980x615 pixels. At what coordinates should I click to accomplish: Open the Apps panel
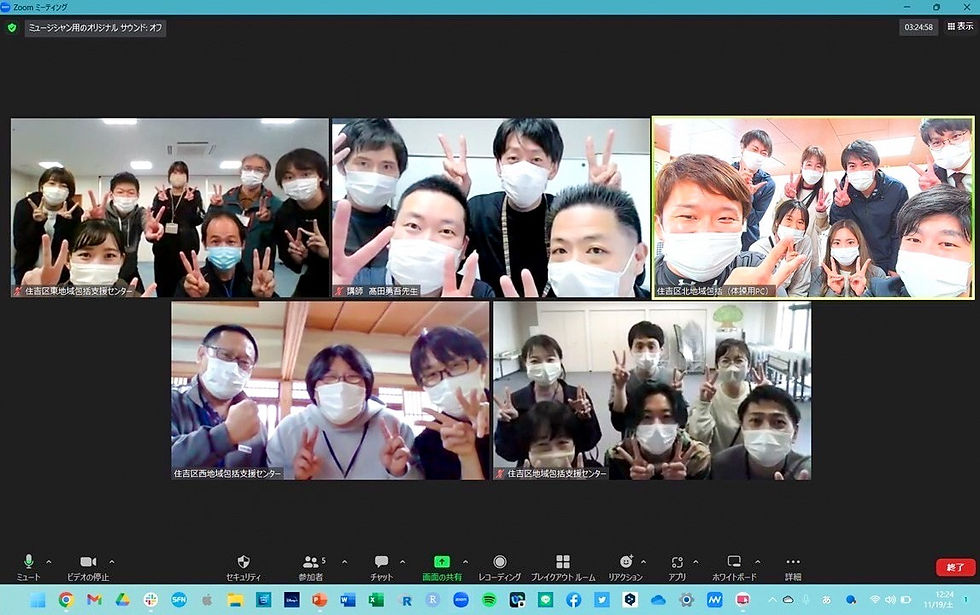(677, 567)
